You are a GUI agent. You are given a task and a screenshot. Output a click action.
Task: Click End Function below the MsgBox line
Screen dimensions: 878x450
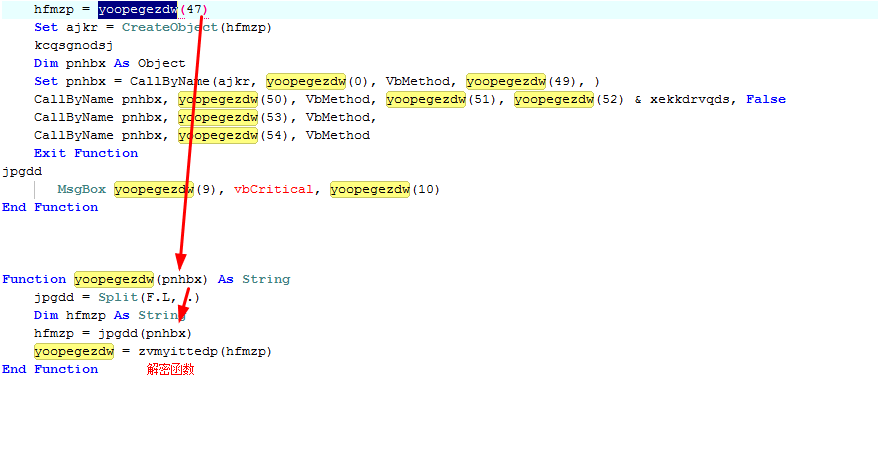pyautogui.click(x=50, y=208)
